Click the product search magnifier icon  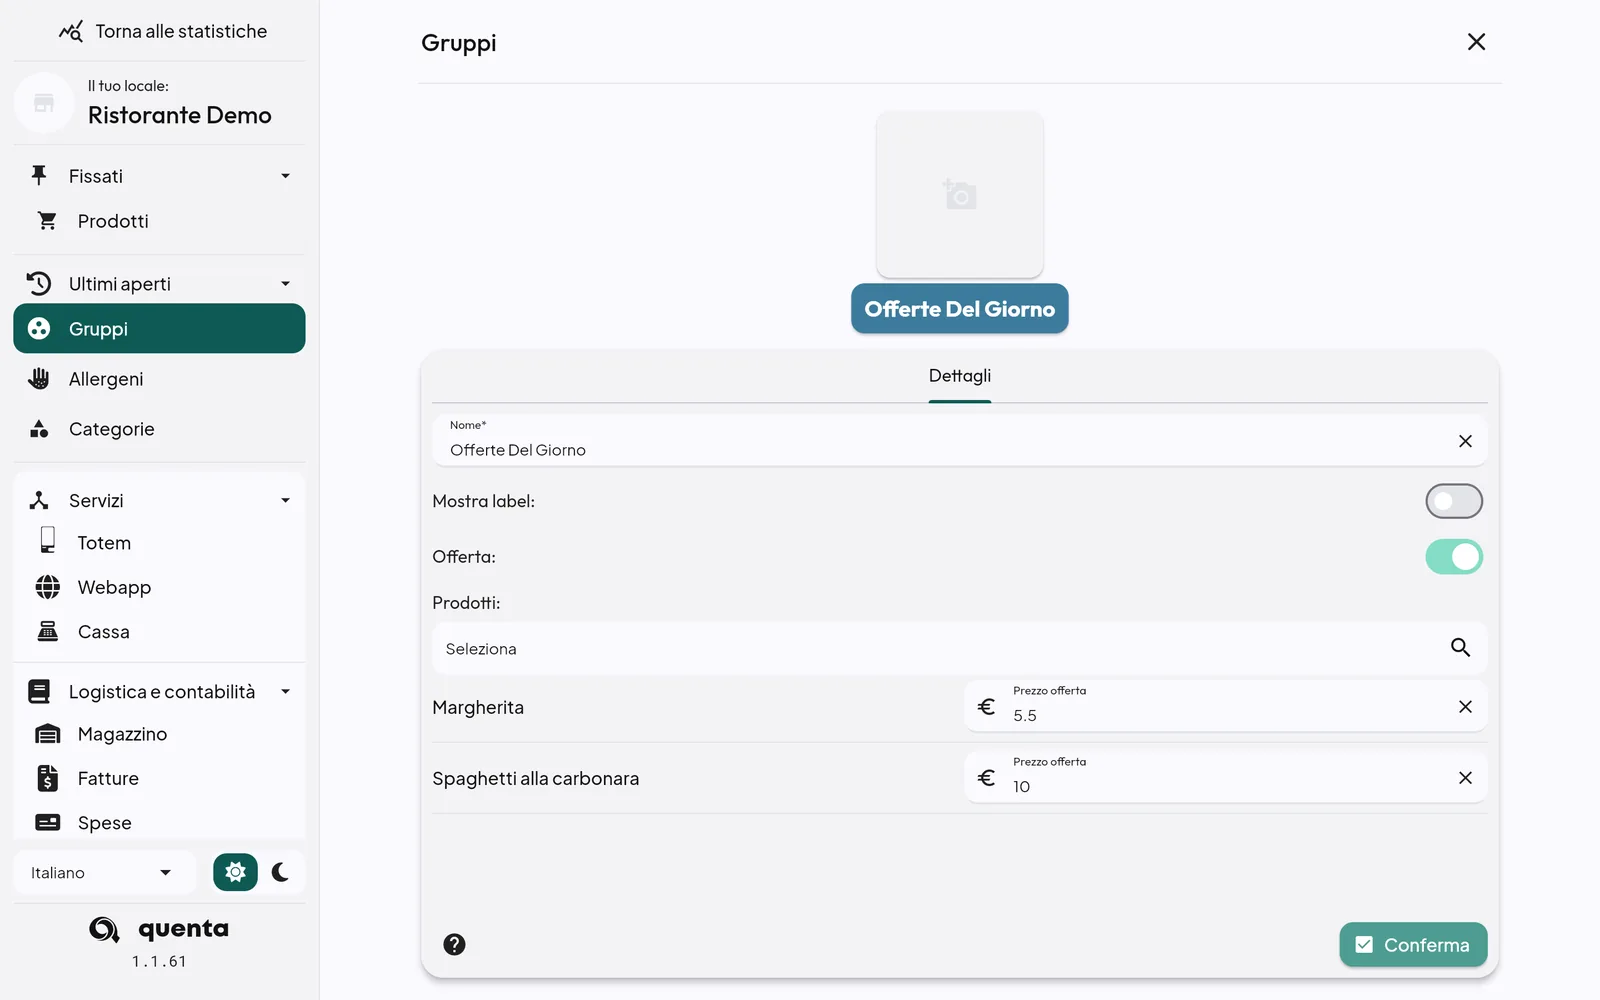[1460, 648]
